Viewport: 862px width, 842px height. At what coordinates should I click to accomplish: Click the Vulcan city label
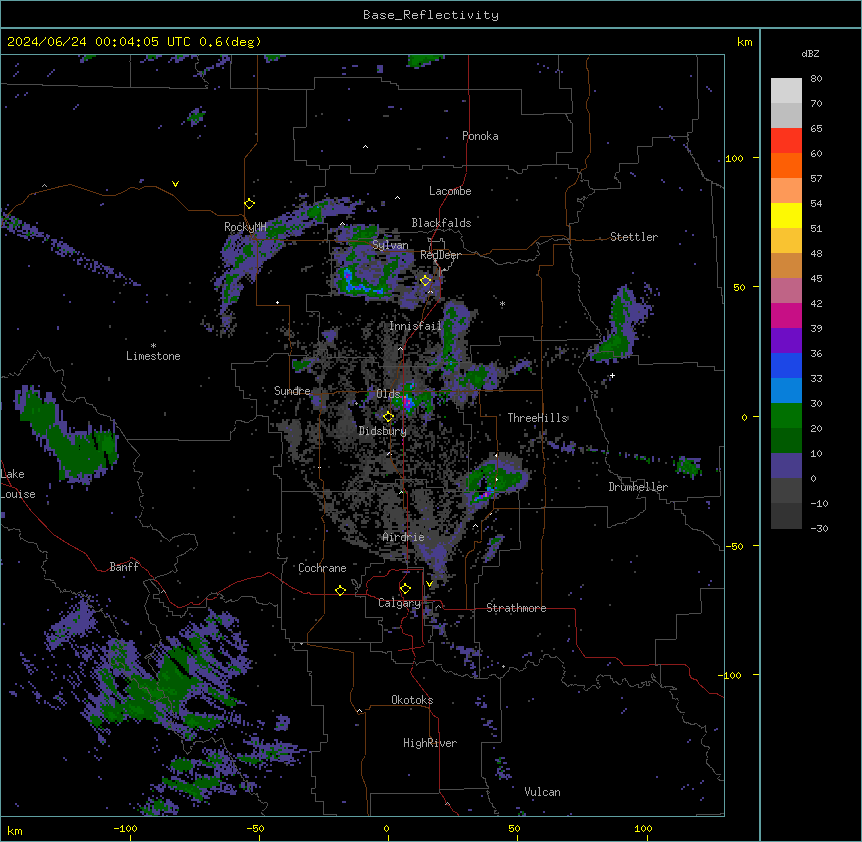tap(542, 792)
